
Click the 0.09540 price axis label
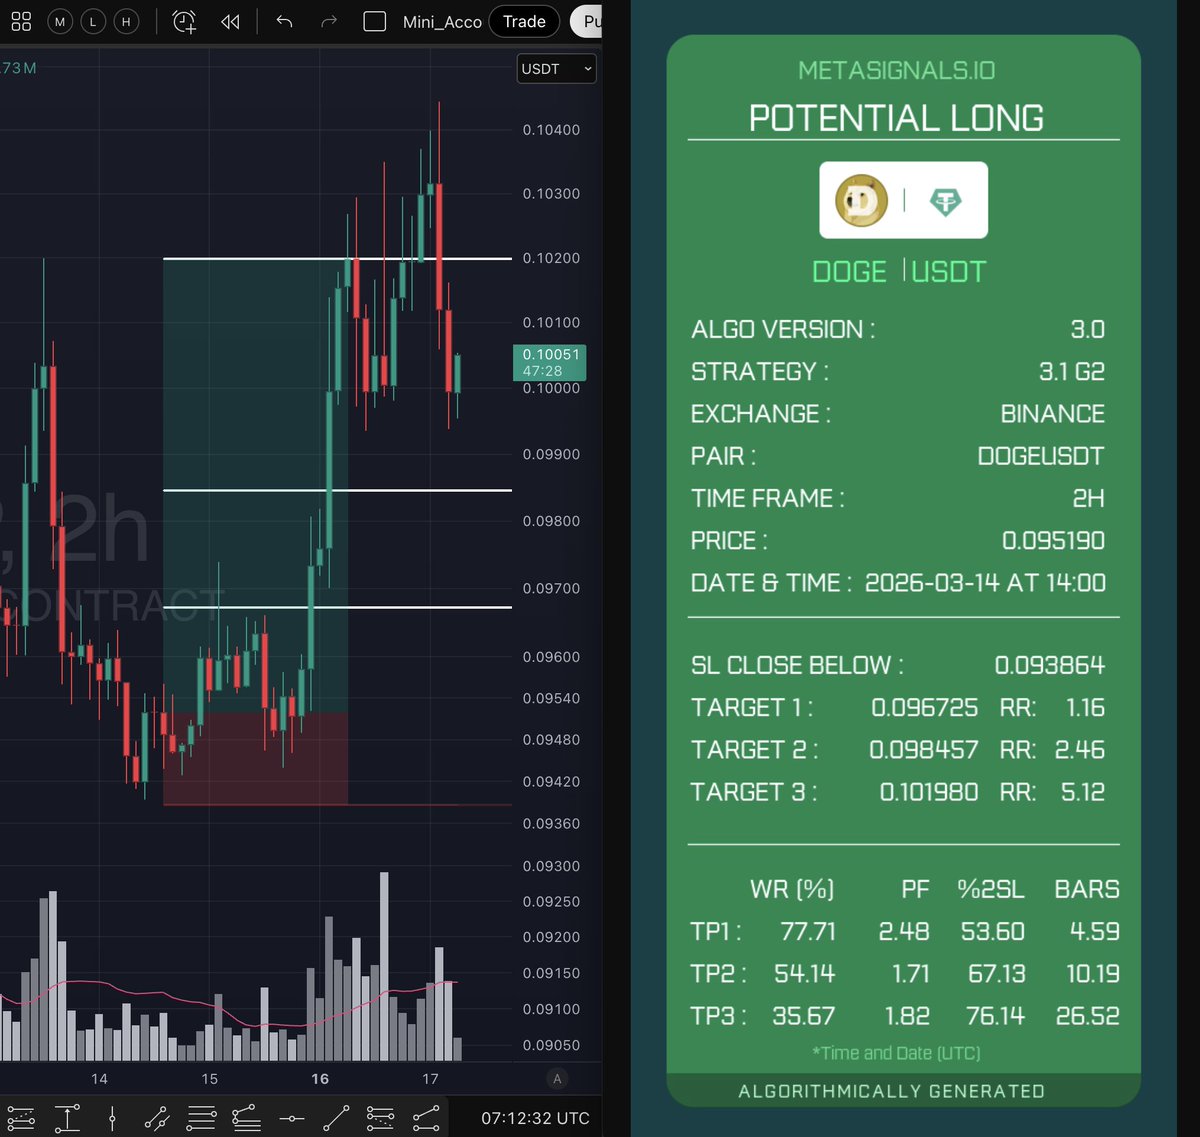coord(551,698)
